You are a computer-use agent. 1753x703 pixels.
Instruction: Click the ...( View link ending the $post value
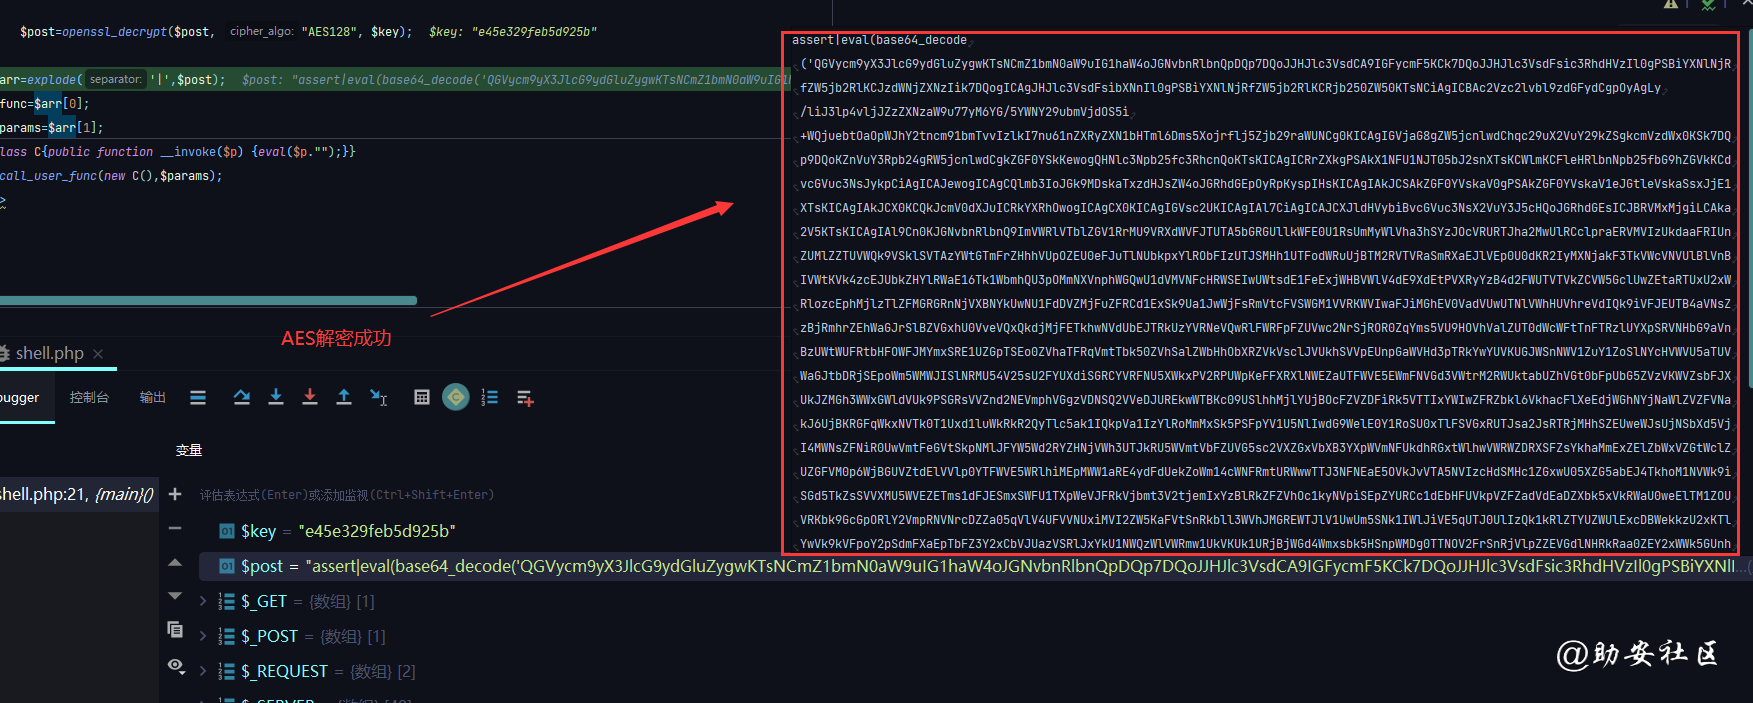click(x=1743, y=566)
